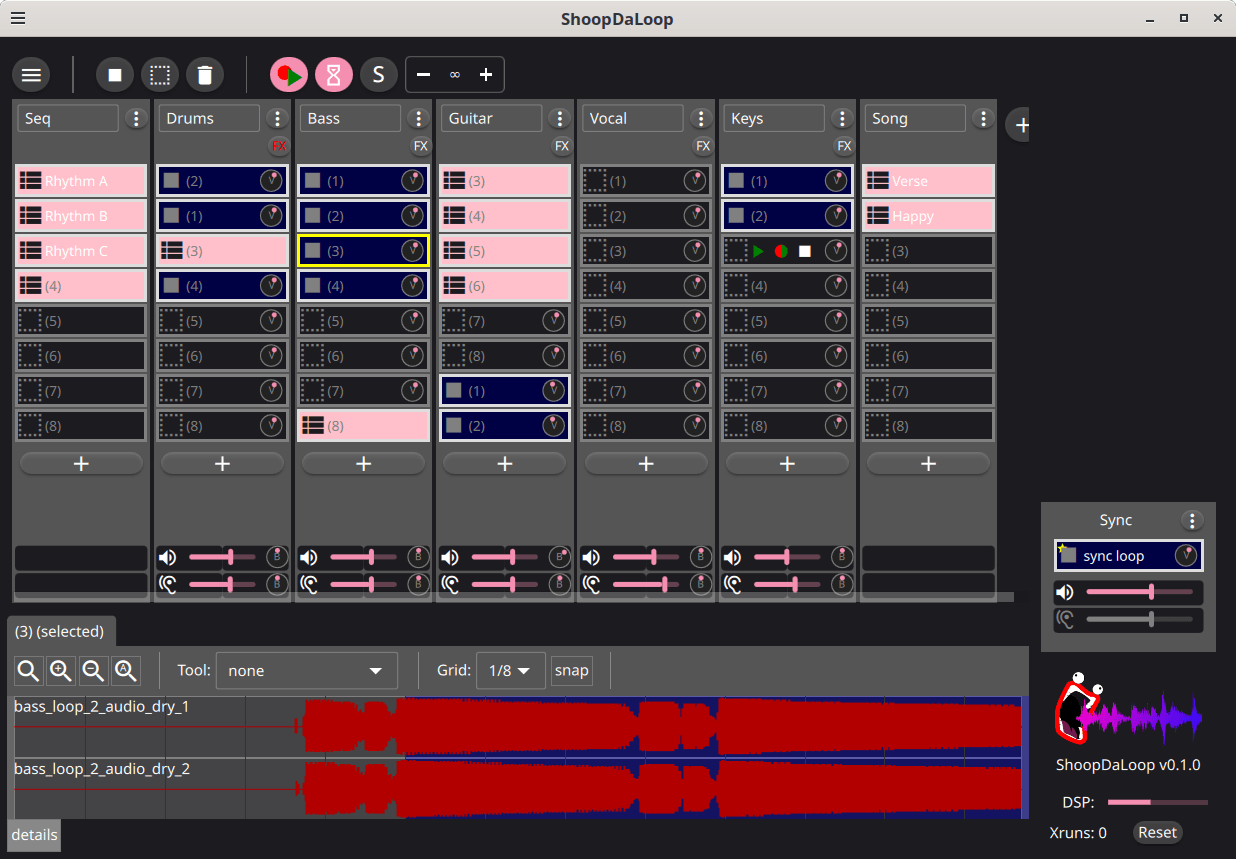
Task: Click the Reset xruns button
Action: [x=1157, y=832]
